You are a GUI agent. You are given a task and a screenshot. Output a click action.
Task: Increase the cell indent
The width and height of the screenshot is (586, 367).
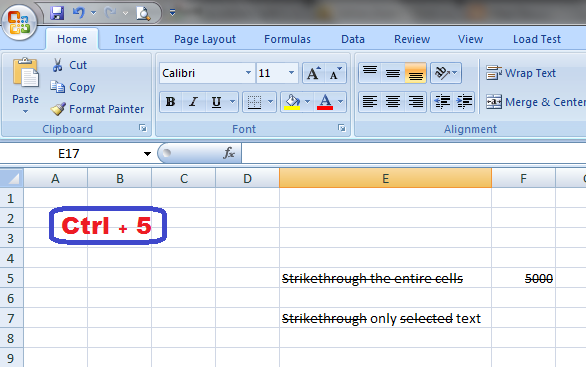coord(464,102)
